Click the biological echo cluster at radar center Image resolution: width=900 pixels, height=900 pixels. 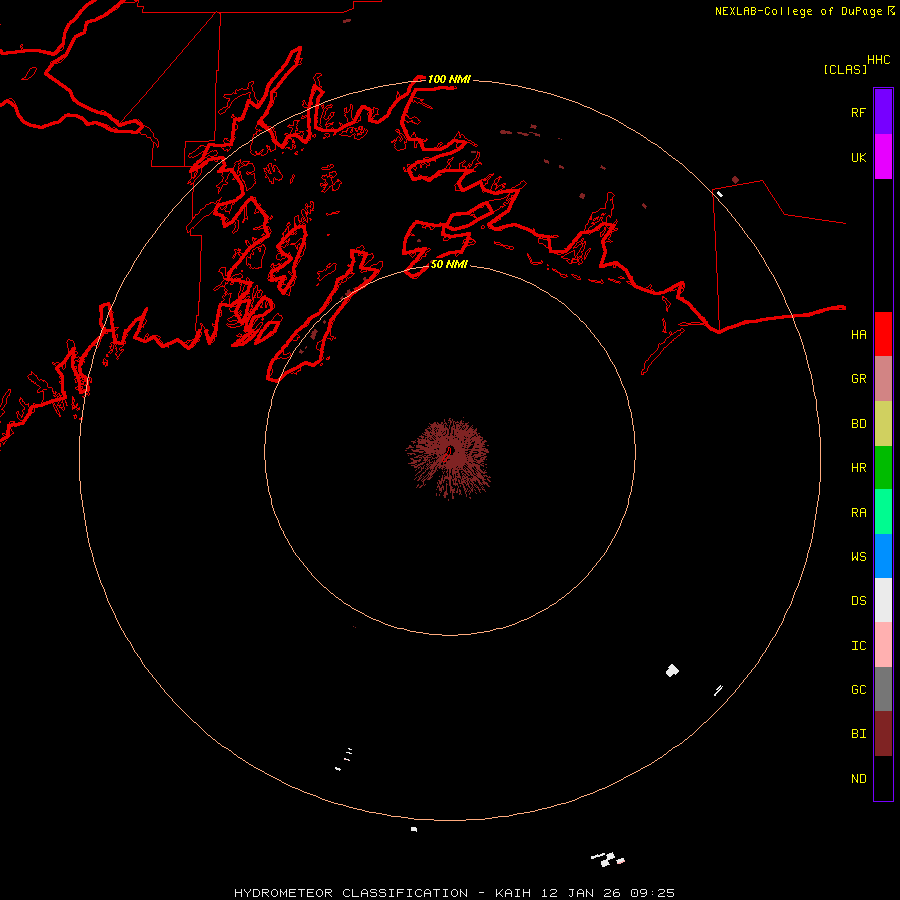(x=448, y=457)
